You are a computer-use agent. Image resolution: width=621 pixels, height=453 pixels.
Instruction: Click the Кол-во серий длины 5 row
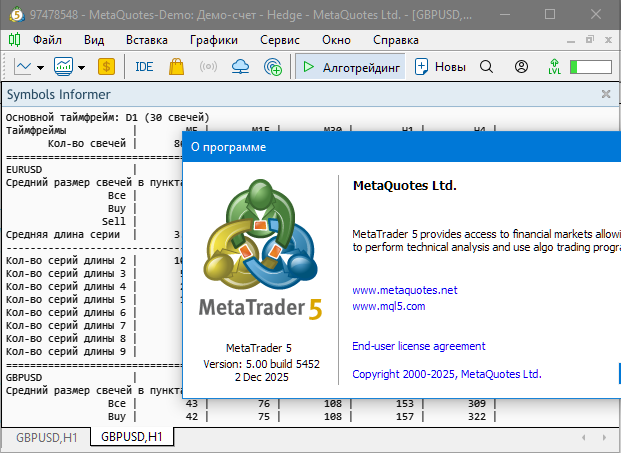tap(66, 300)
